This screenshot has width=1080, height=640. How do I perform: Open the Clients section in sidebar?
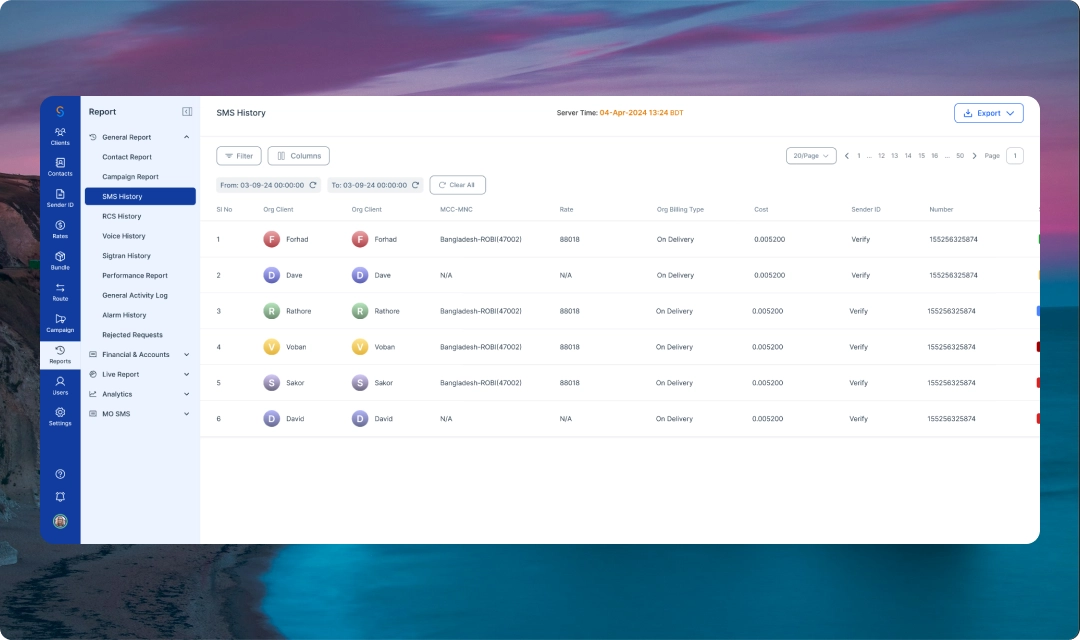[x=60, y=136]
